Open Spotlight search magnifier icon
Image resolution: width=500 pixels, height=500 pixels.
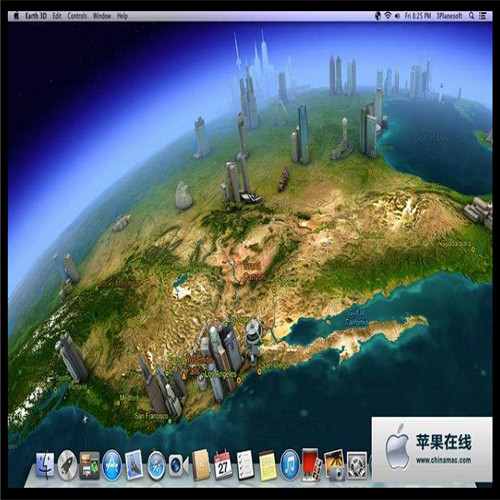471,16
